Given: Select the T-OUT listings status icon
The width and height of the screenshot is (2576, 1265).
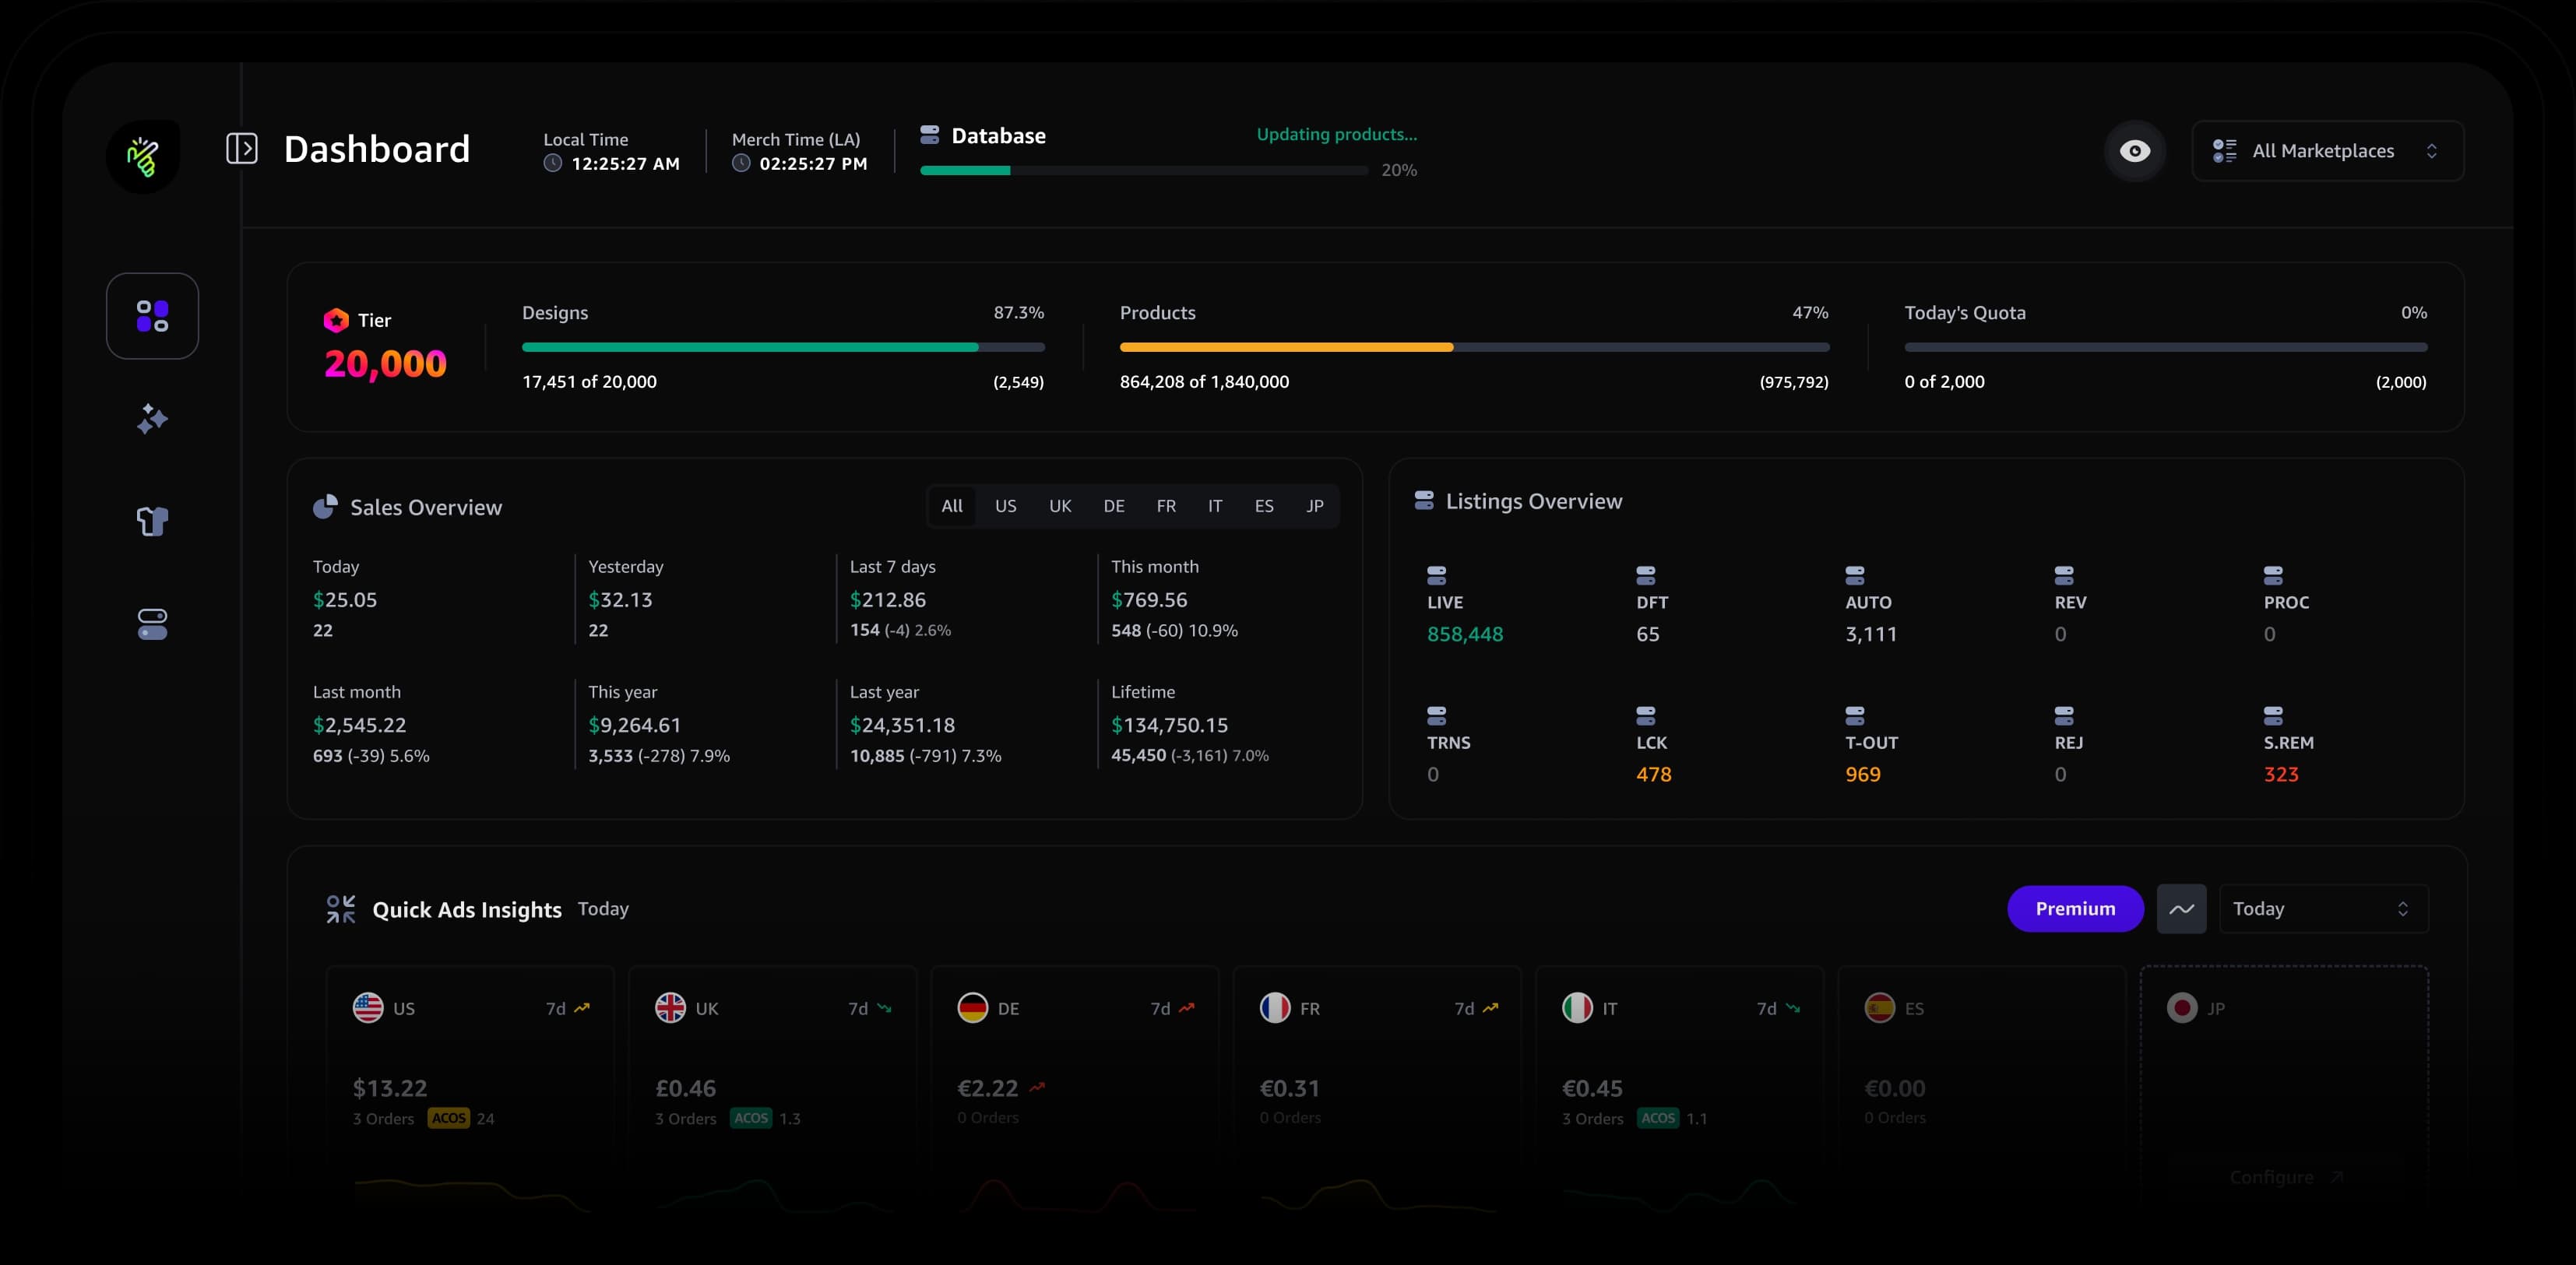Looking at the screenshot, I should tap(1855, 716).
